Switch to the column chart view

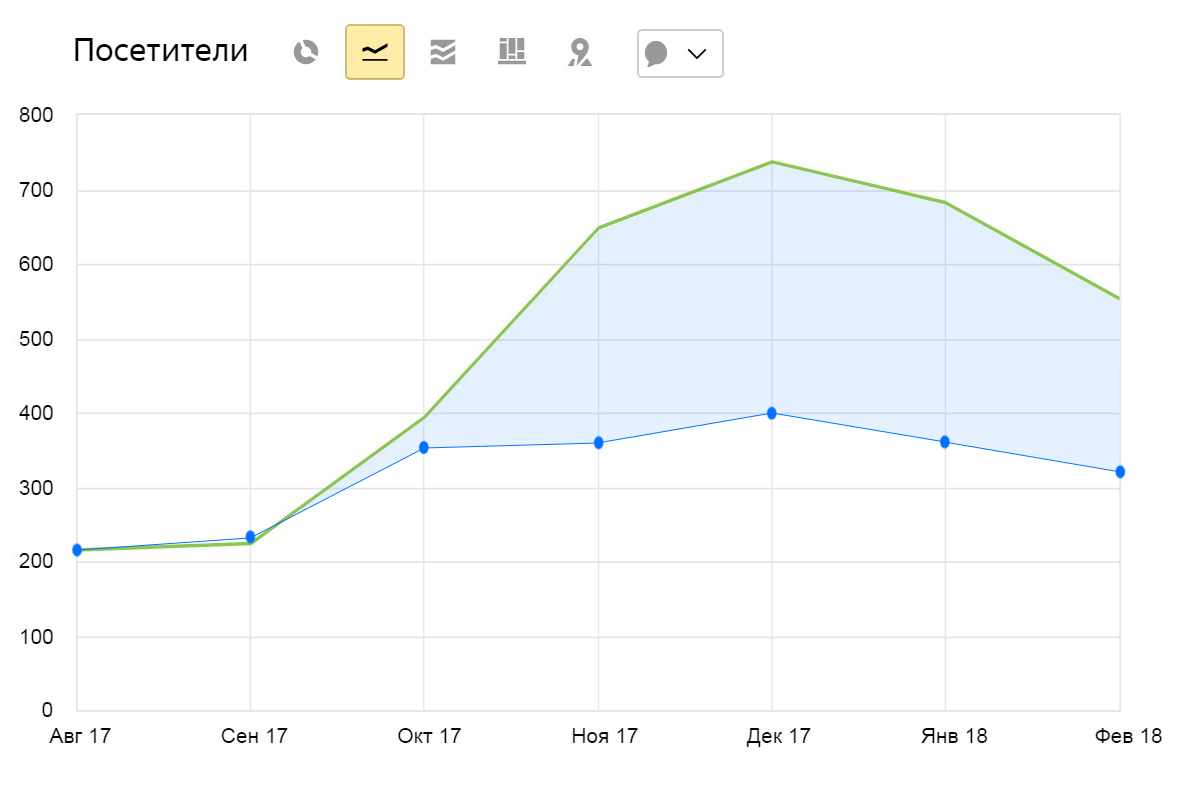point(512,52)
